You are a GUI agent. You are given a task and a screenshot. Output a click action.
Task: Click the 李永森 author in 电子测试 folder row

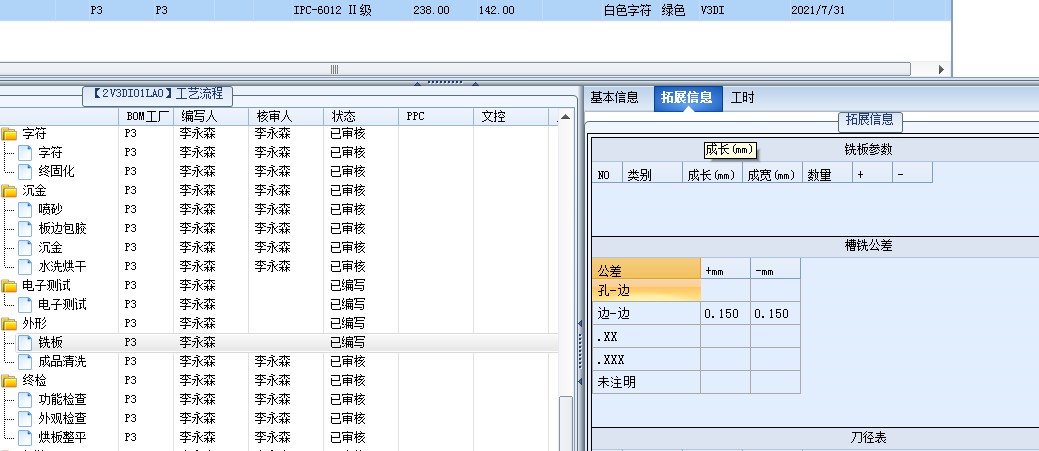197,285
